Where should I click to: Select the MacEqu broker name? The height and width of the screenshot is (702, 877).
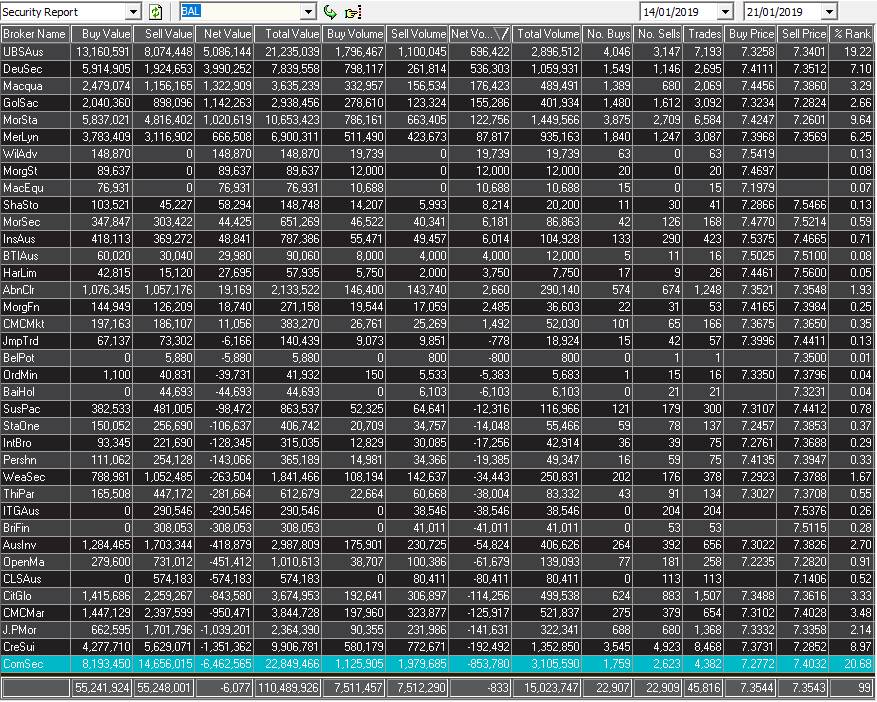click(x=23, y=188)
